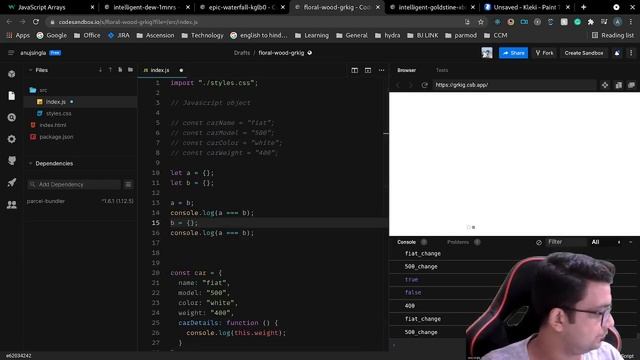Open a new browser tab with plus button

583,7
